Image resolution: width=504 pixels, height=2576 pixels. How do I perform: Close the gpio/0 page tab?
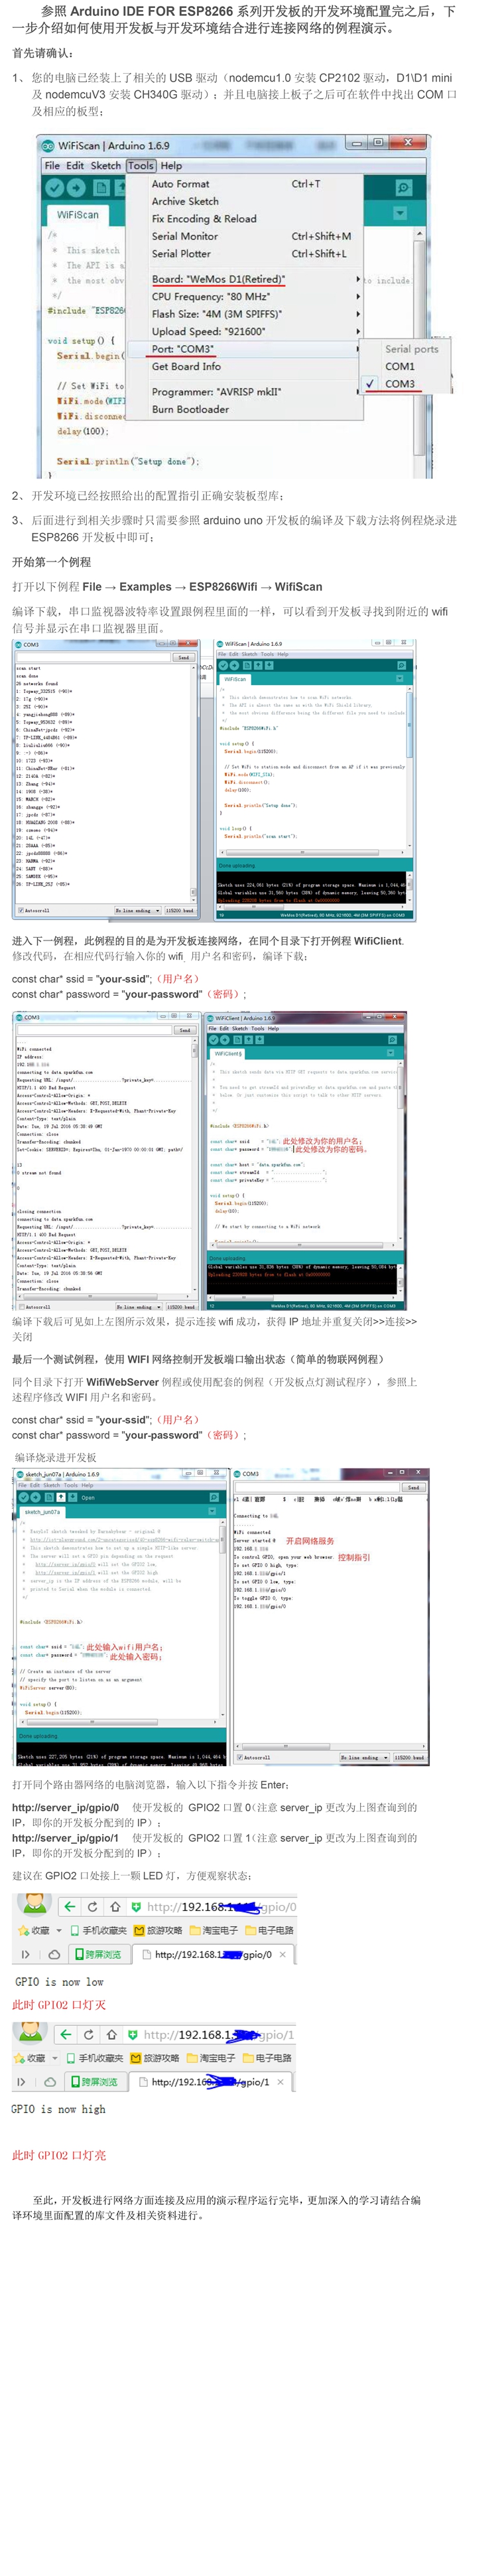tap(283, 1954)
